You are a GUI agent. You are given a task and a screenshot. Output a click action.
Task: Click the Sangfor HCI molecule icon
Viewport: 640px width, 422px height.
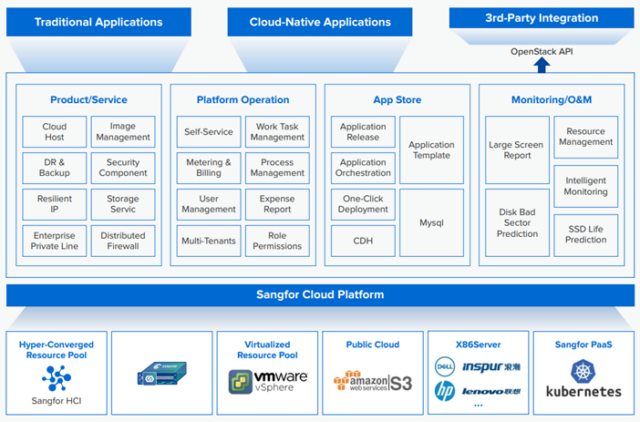56,378
